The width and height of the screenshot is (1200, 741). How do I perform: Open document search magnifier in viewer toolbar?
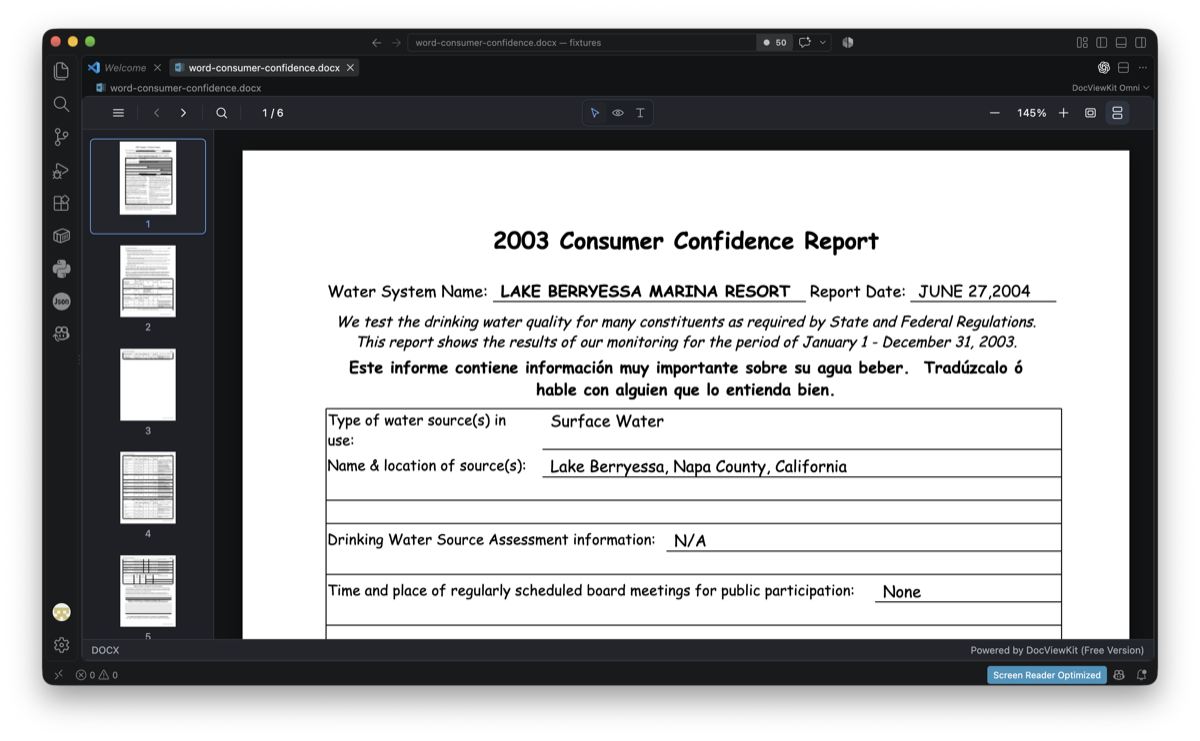[222, 113]
